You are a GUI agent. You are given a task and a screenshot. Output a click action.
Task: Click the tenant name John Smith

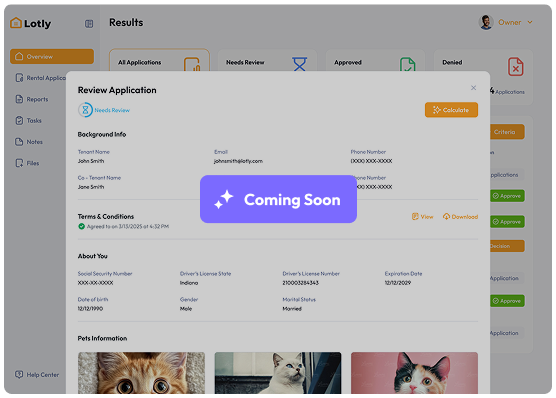point(91,161)
